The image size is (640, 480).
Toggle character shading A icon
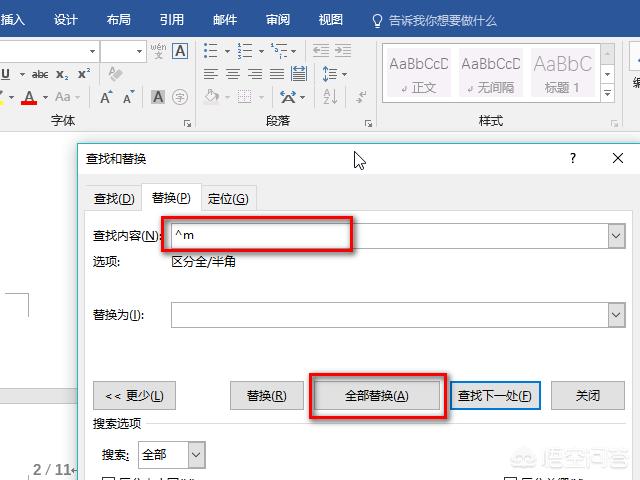[x=158, y=97]
